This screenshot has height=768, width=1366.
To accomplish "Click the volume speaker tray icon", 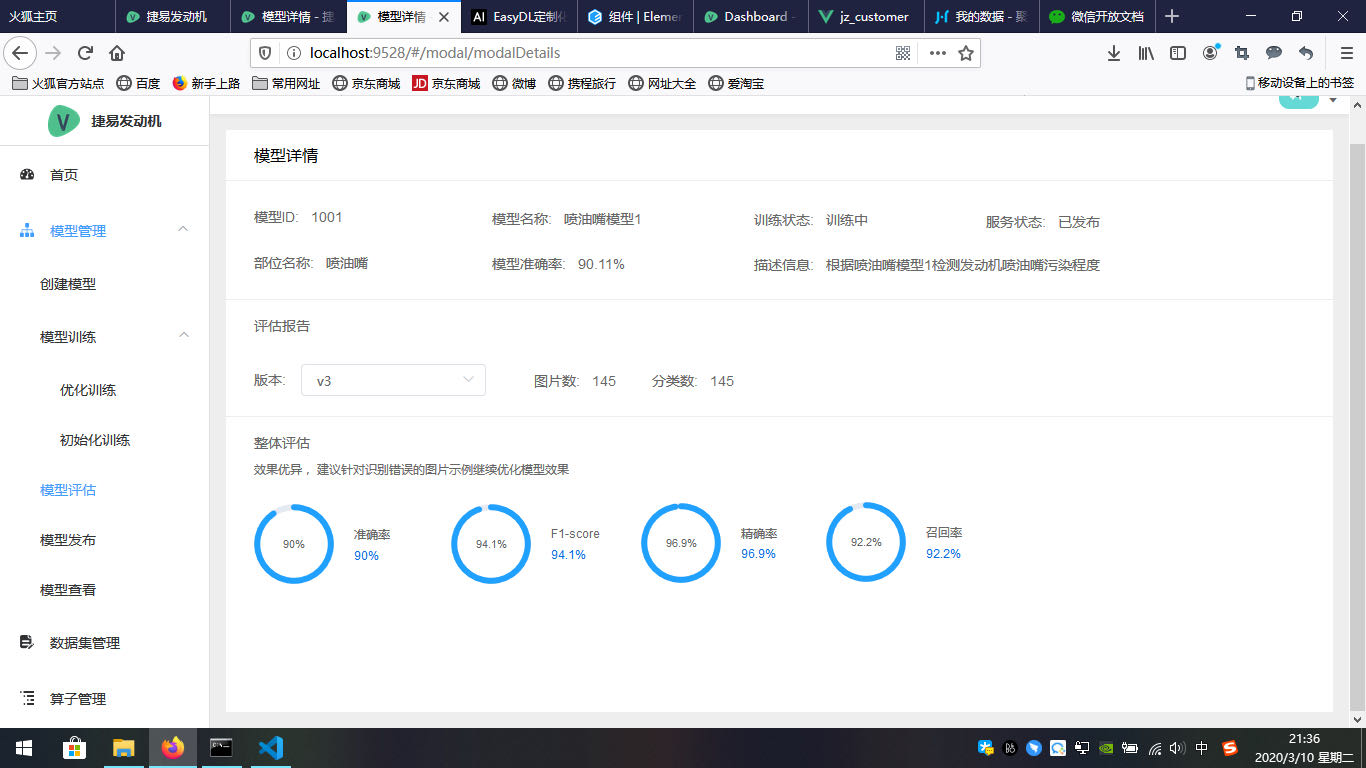I will [1177, 747].
